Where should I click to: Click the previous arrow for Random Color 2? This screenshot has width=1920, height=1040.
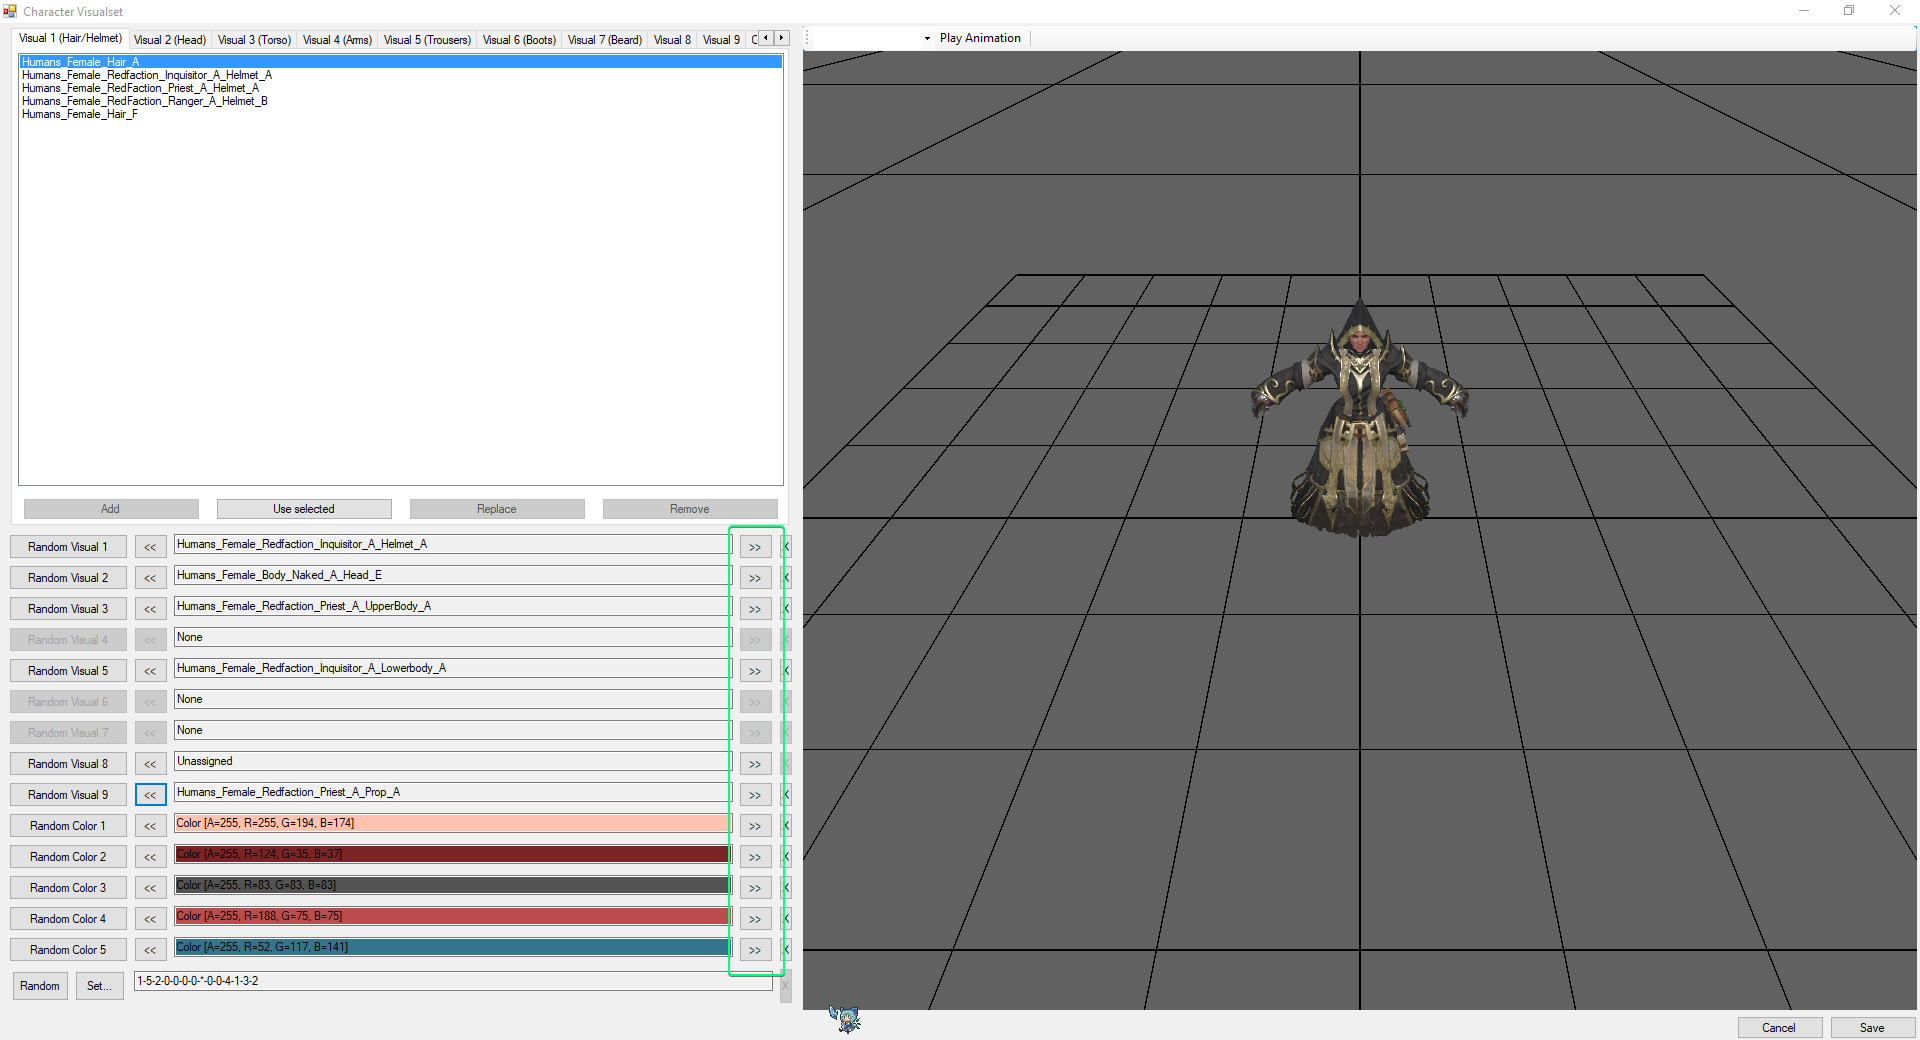point(150,857)
